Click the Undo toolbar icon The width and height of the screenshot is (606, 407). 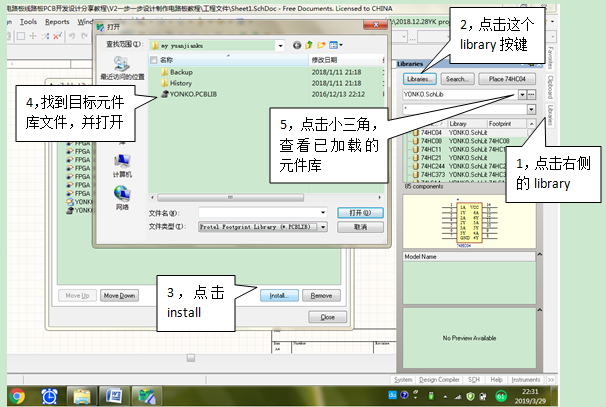point(72,36)
